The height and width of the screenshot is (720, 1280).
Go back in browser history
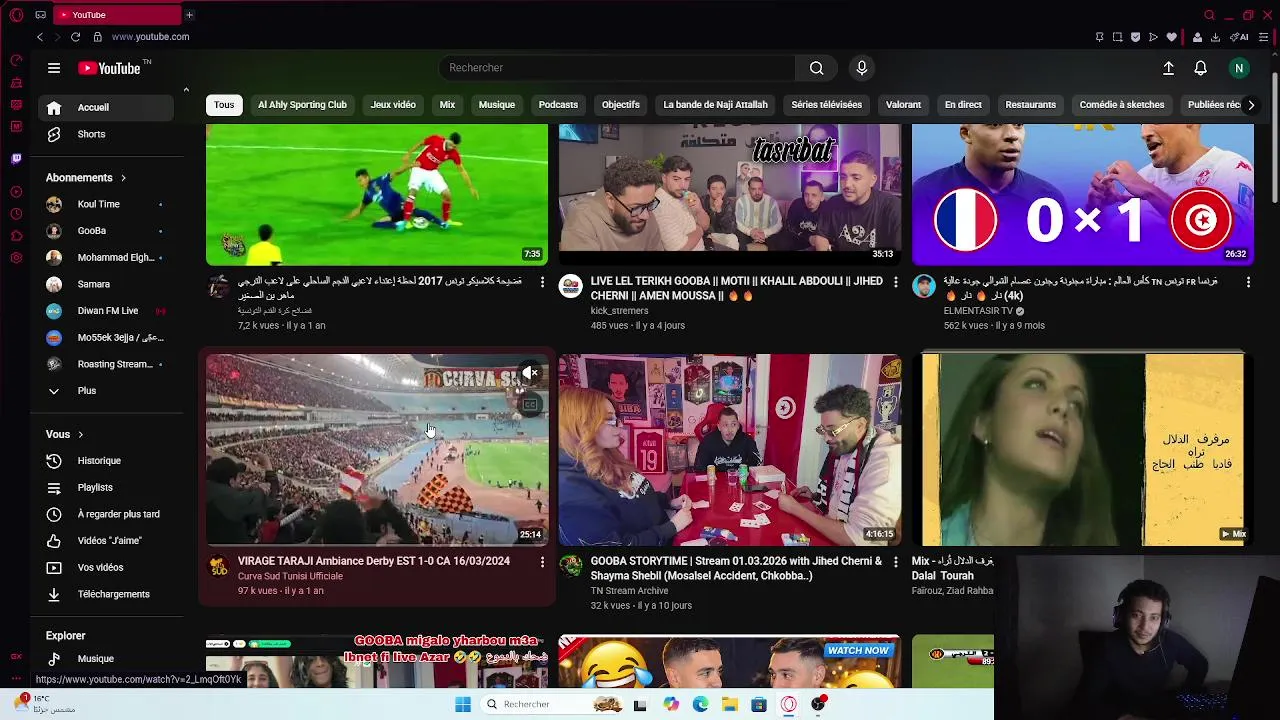click(40, 37)
